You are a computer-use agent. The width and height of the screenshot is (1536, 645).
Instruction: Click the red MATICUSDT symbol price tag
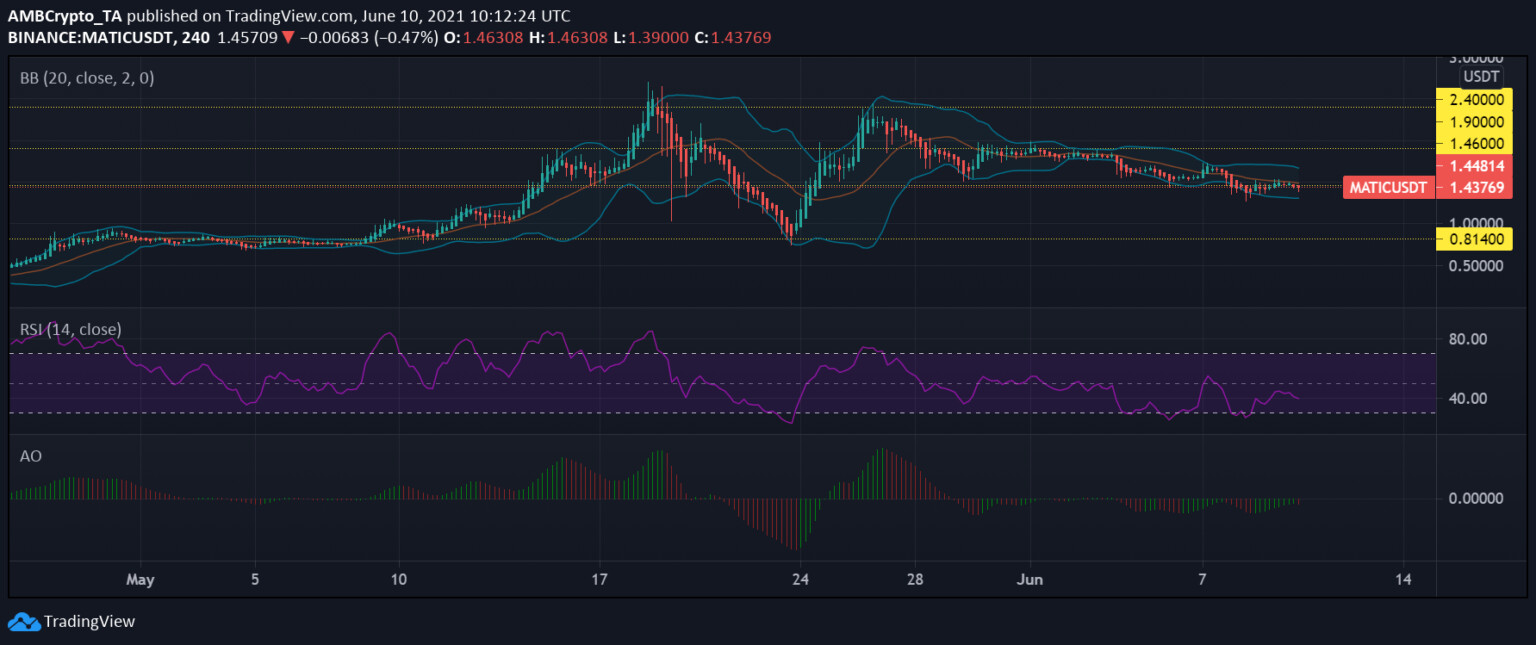coord(1386,186)
